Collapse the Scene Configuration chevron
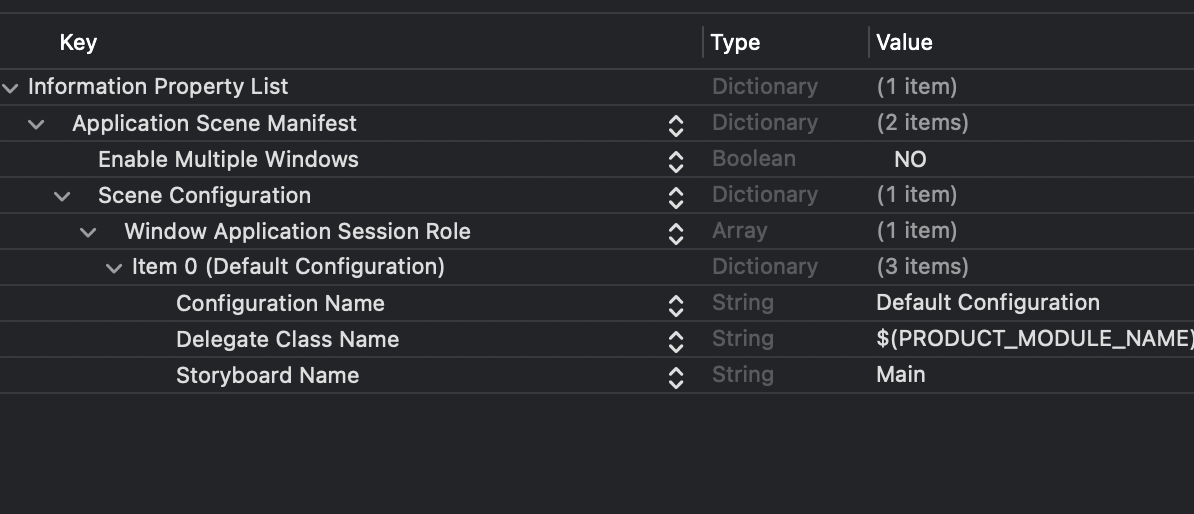 click(x=63, y=196)
